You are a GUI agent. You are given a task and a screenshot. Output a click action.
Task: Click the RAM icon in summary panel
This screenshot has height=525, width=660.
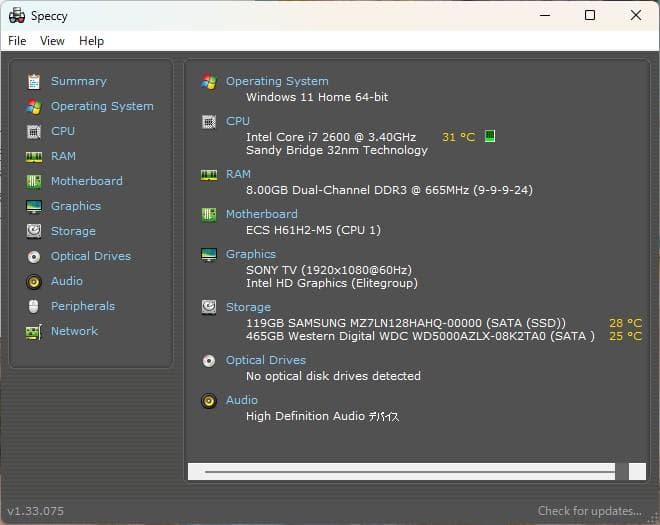click(x=209, y=174)
